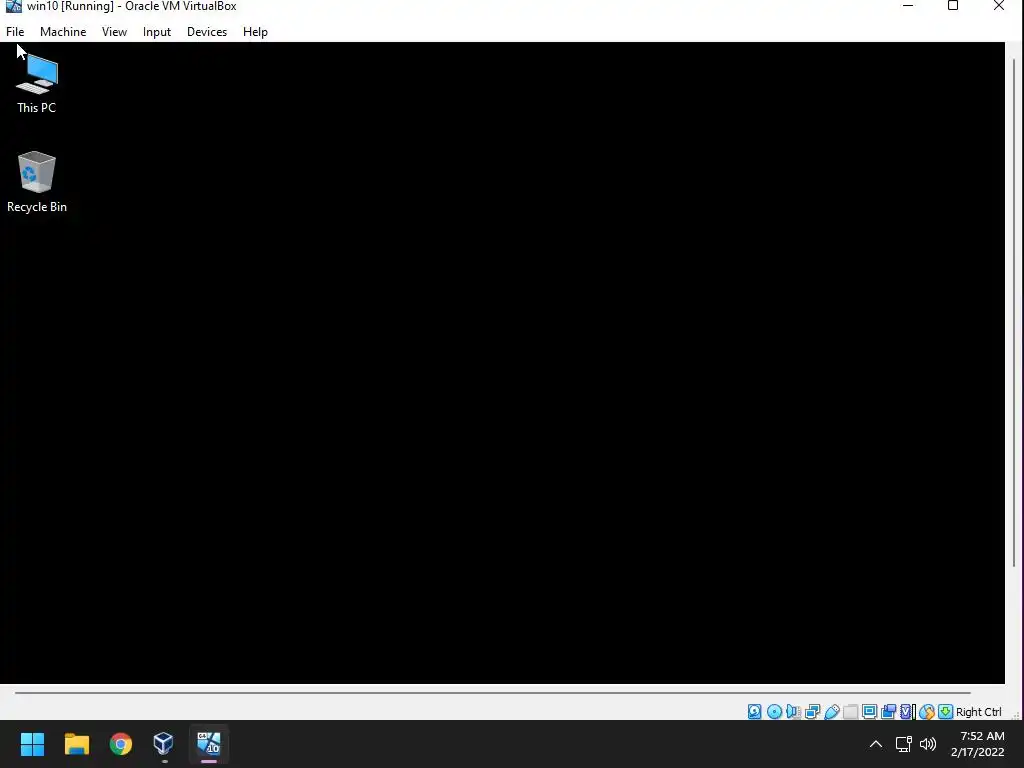Click the shared folders status indicator
The image size is (1024, 768).
pyautogui.click(x=850, y=712)
